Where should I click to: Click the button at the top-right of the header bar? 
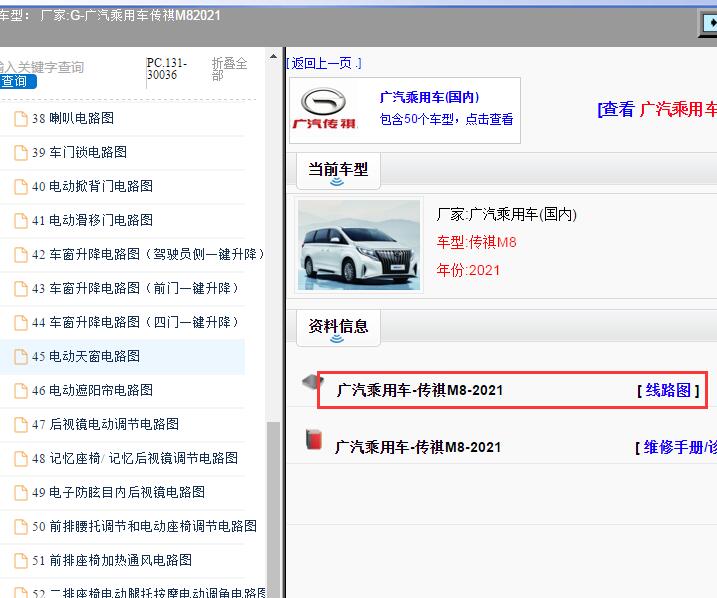(x=708, y=23)
